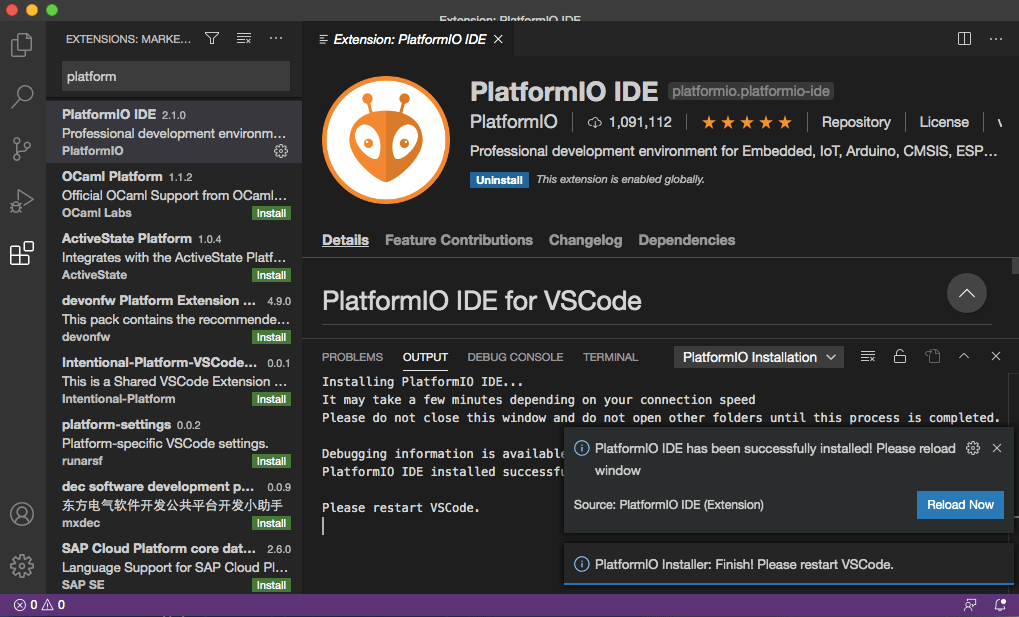
Task: Open the Changelog tab
Action: (585, 240)
